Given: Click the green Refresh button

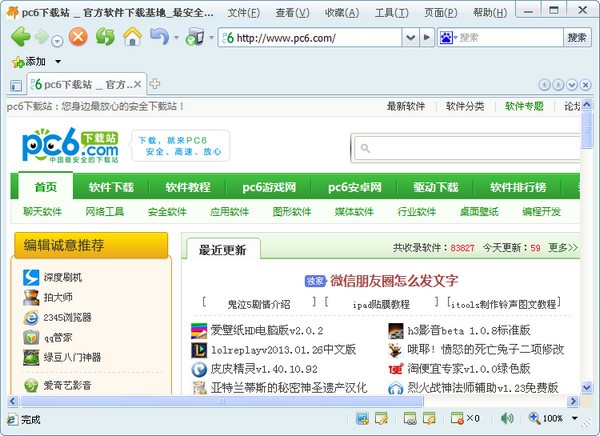Looking at the screenshot, I should (105, 37).
